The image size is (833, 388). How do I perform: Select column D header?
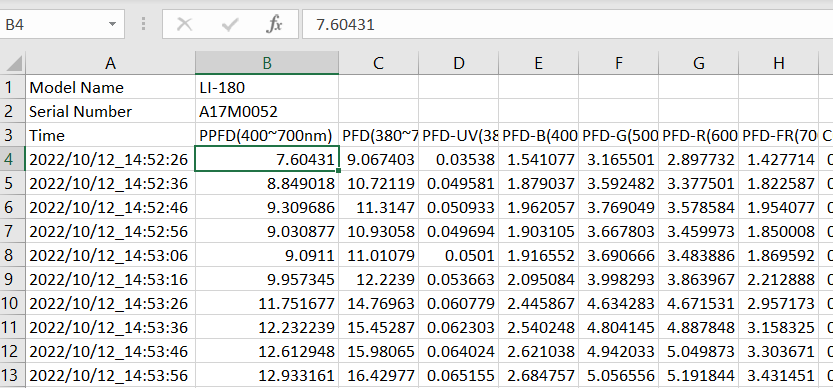coord(458,63)
